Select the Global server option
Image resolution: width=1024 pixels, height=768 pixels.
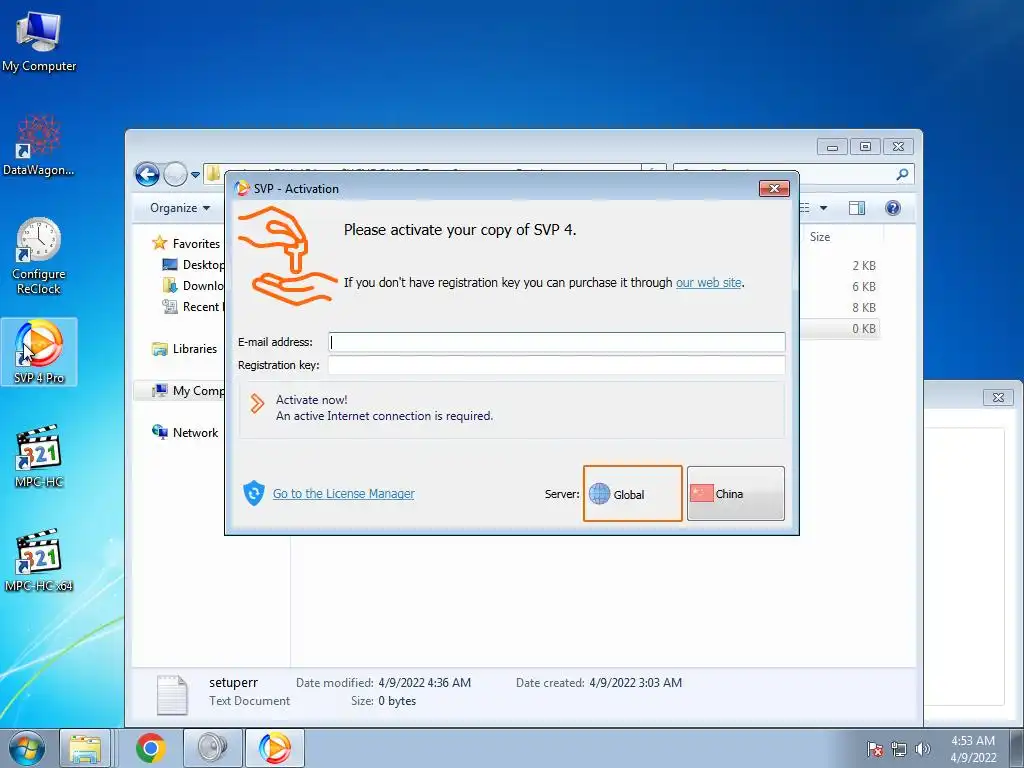(632, 494)
